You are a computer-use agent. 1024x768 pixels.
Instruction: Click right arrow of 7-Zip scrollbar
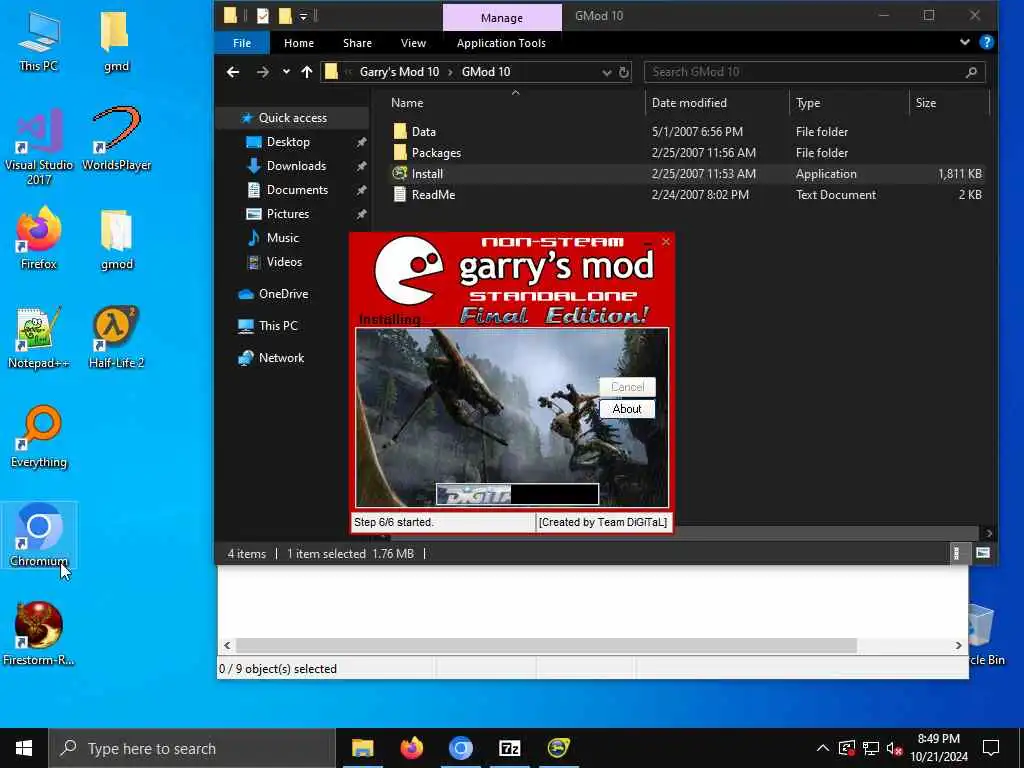click(958, 645)
